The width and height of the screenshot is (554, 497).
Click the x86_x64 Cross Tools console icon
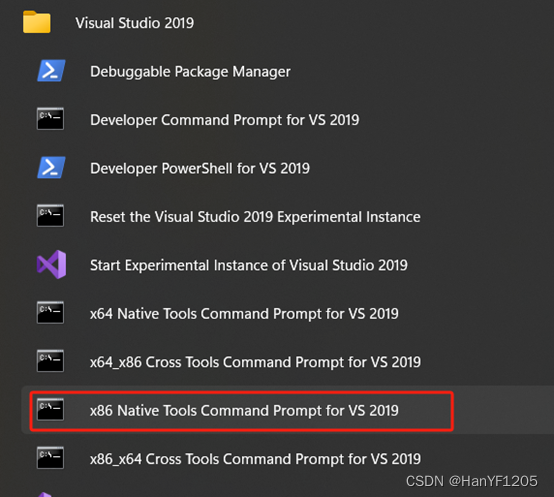tap(50, 458)
